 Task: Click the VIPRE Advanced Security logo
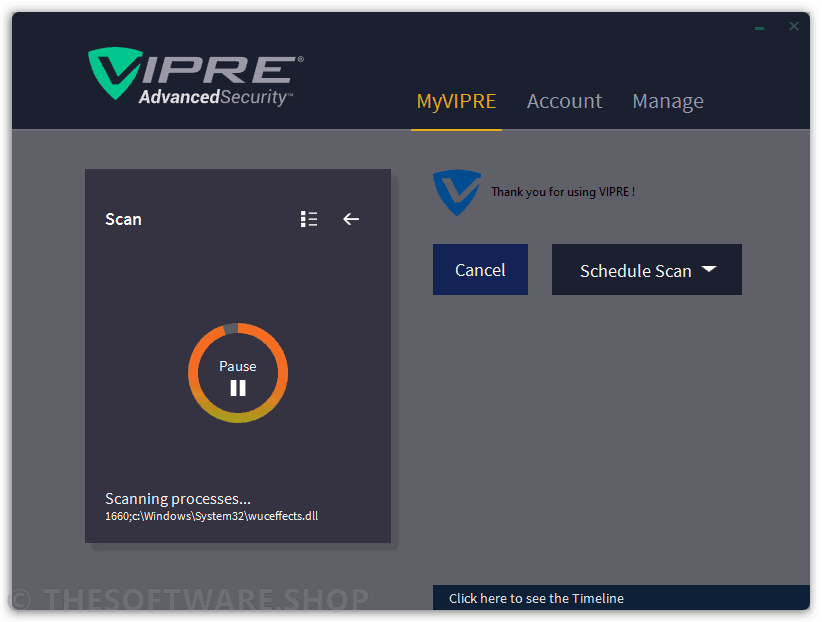tap(196, 77)
